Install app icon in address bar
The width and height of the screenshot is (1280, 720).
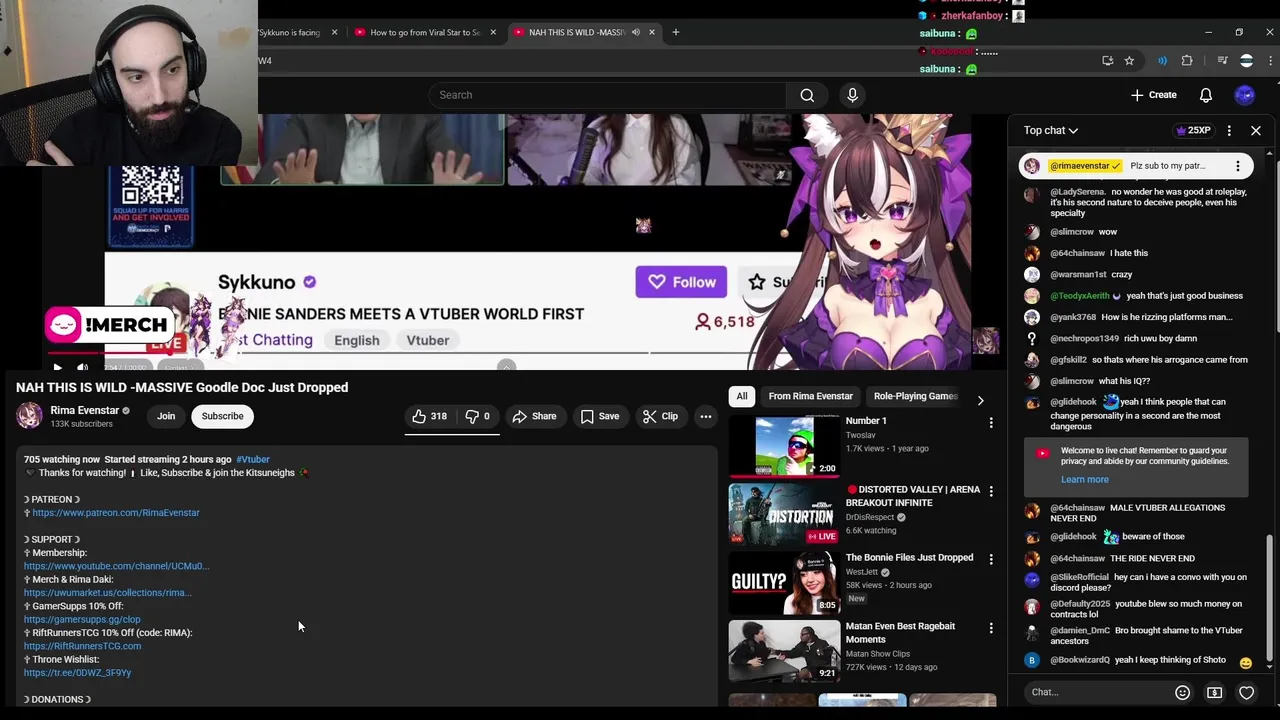(x=1107, y=61)
